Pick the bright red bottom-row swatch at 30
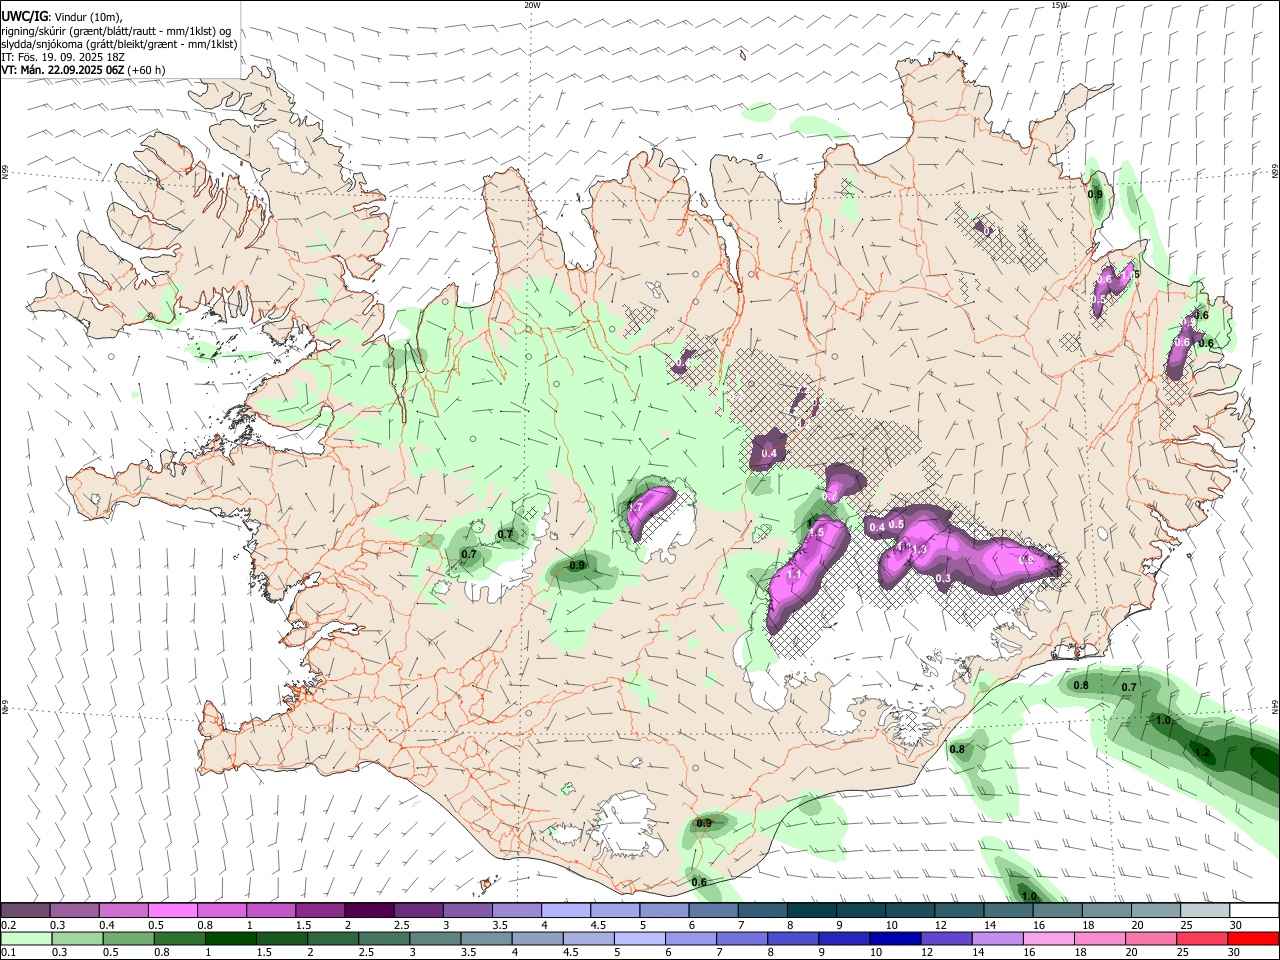Viewport: 1280px width, 960px height. 1252,938
